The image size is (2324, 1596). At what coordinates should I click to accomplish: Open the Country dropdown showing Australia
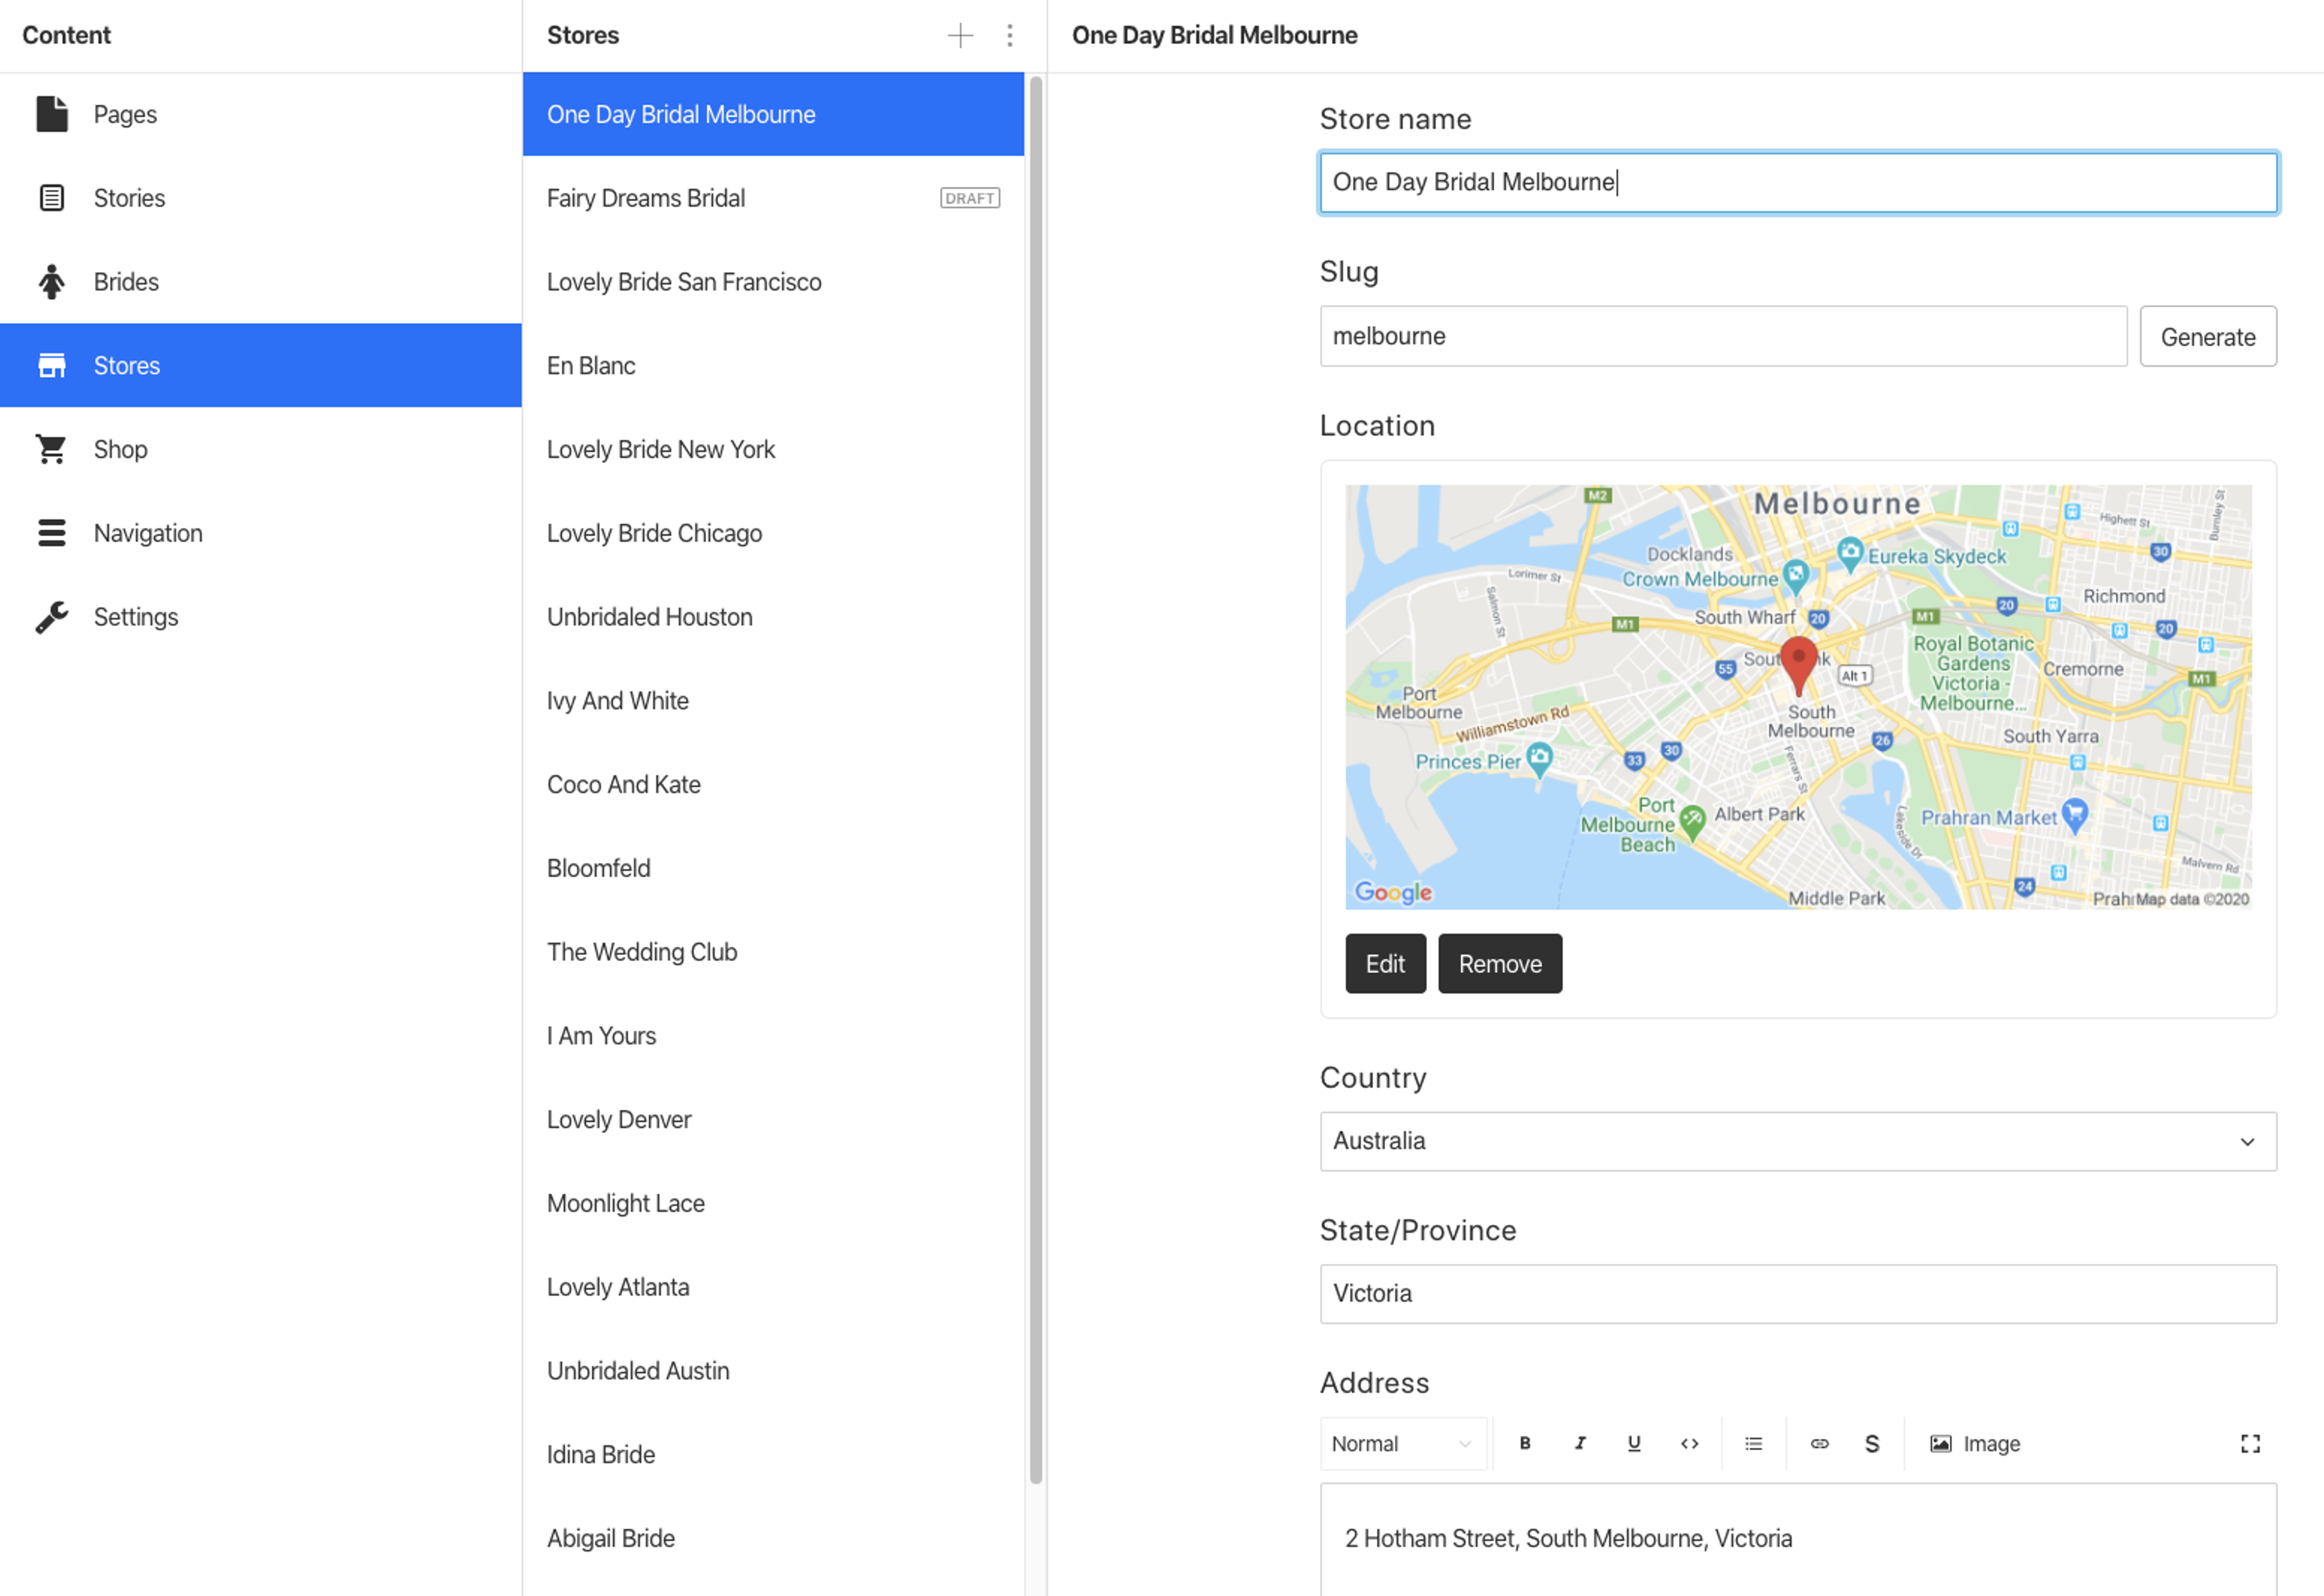[1797, 1141]
